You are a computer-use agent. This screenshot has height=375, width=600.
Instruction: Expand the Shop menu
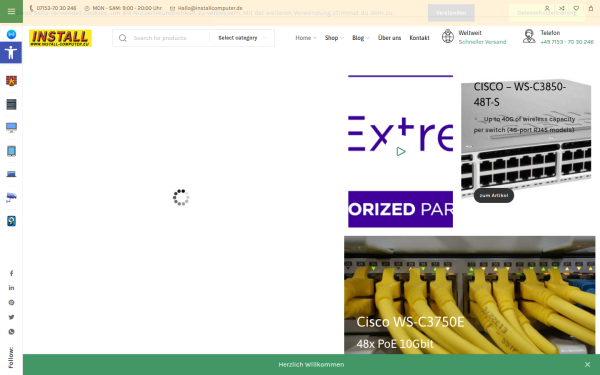click(334, 38)
